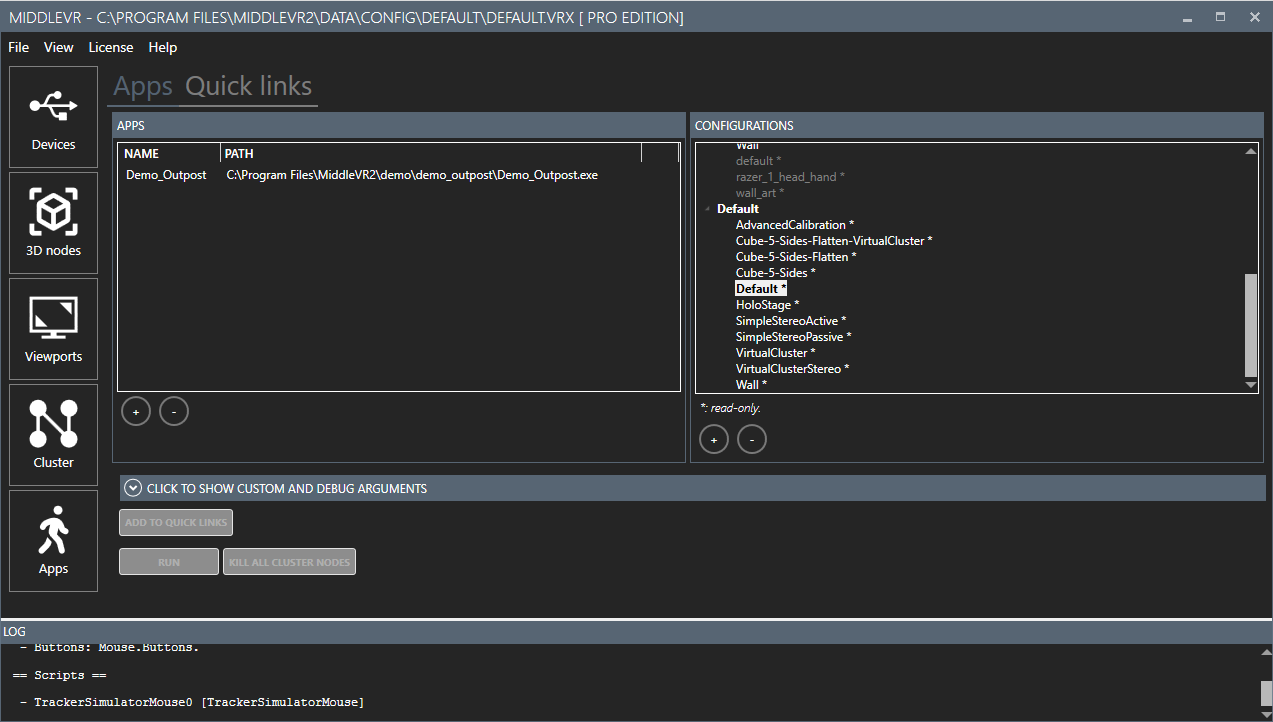The image size is (1273, 722).
Task: Click Add to Quick Links button
Action: [x=176, y=522]
